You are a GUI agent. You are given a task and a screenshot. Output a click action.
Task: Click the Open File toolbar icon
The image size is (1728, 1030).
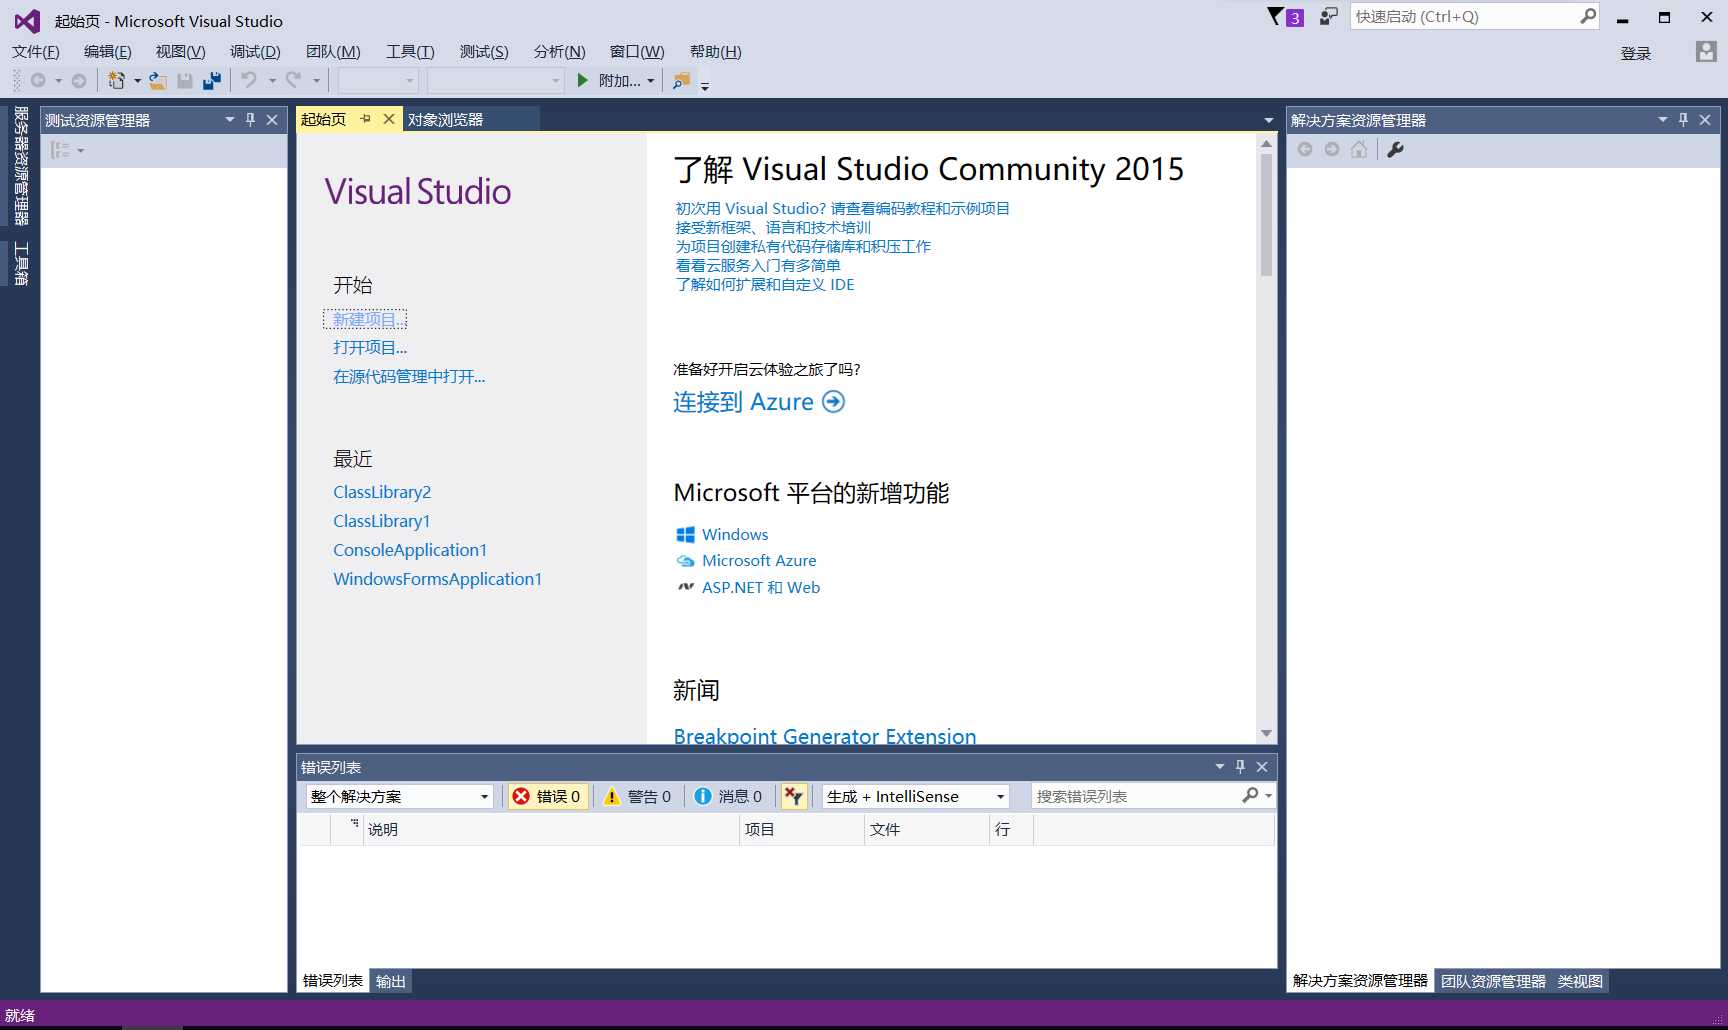point(158,80)
